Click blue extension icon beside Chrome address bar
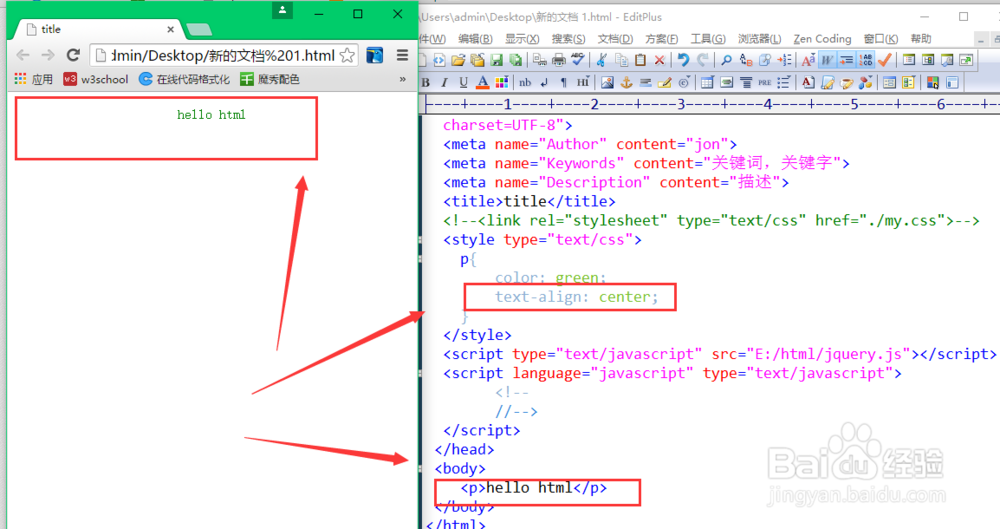This screenshot has height=529, width=1000. tap(375, 56)
